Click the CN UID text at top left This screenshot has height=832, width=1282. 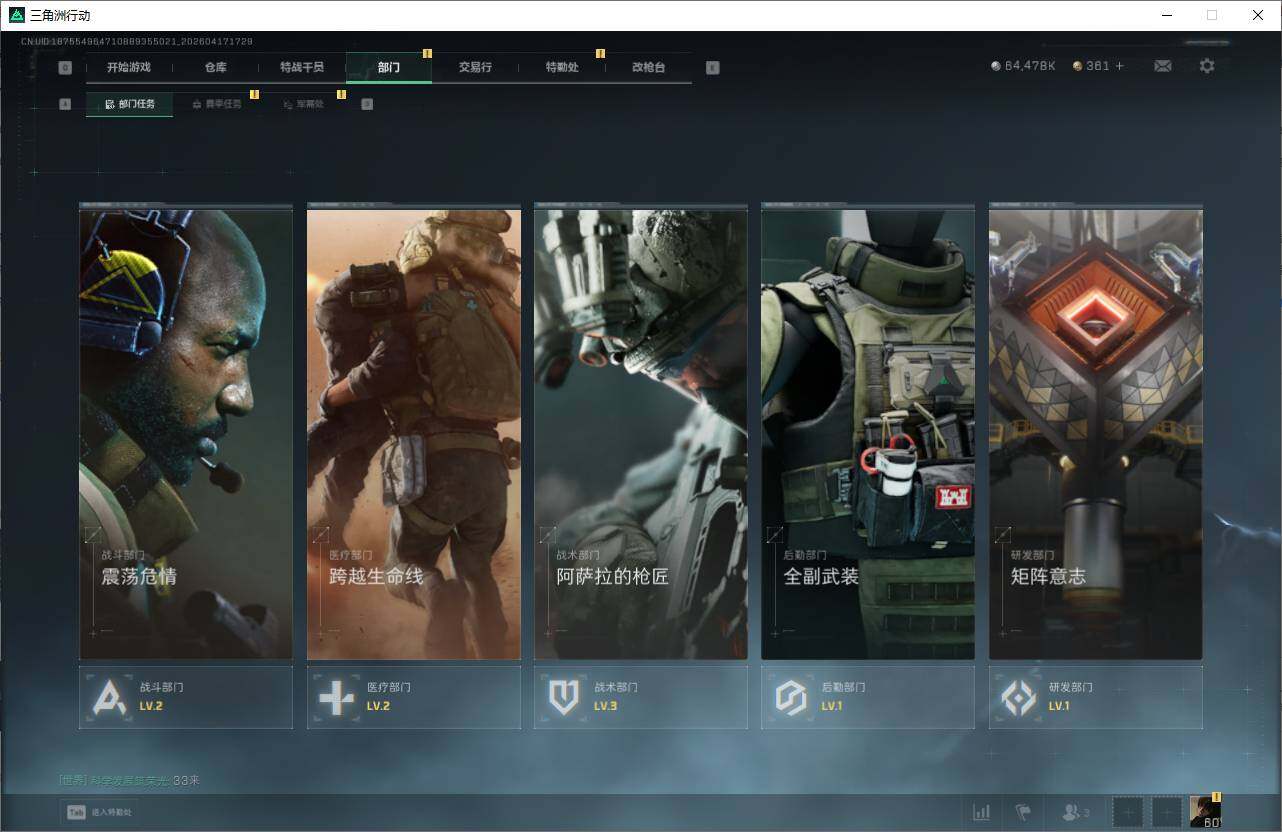click(x=137, y=42)
